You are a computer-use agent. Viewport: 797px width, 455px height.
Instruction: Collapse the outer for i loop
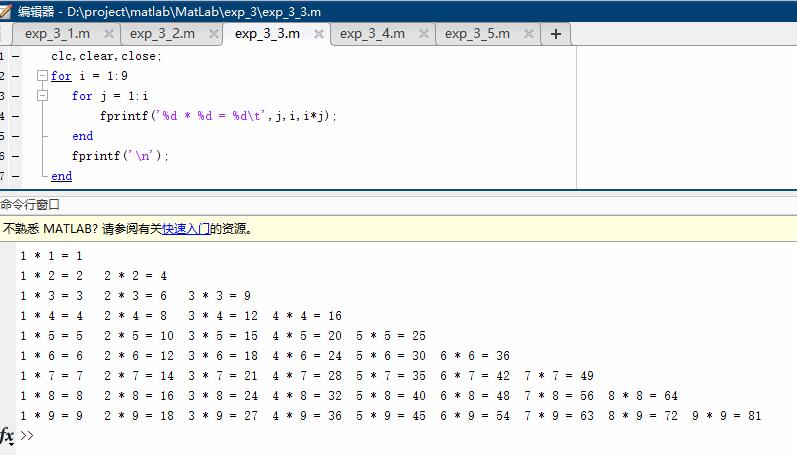coord(43,76)
